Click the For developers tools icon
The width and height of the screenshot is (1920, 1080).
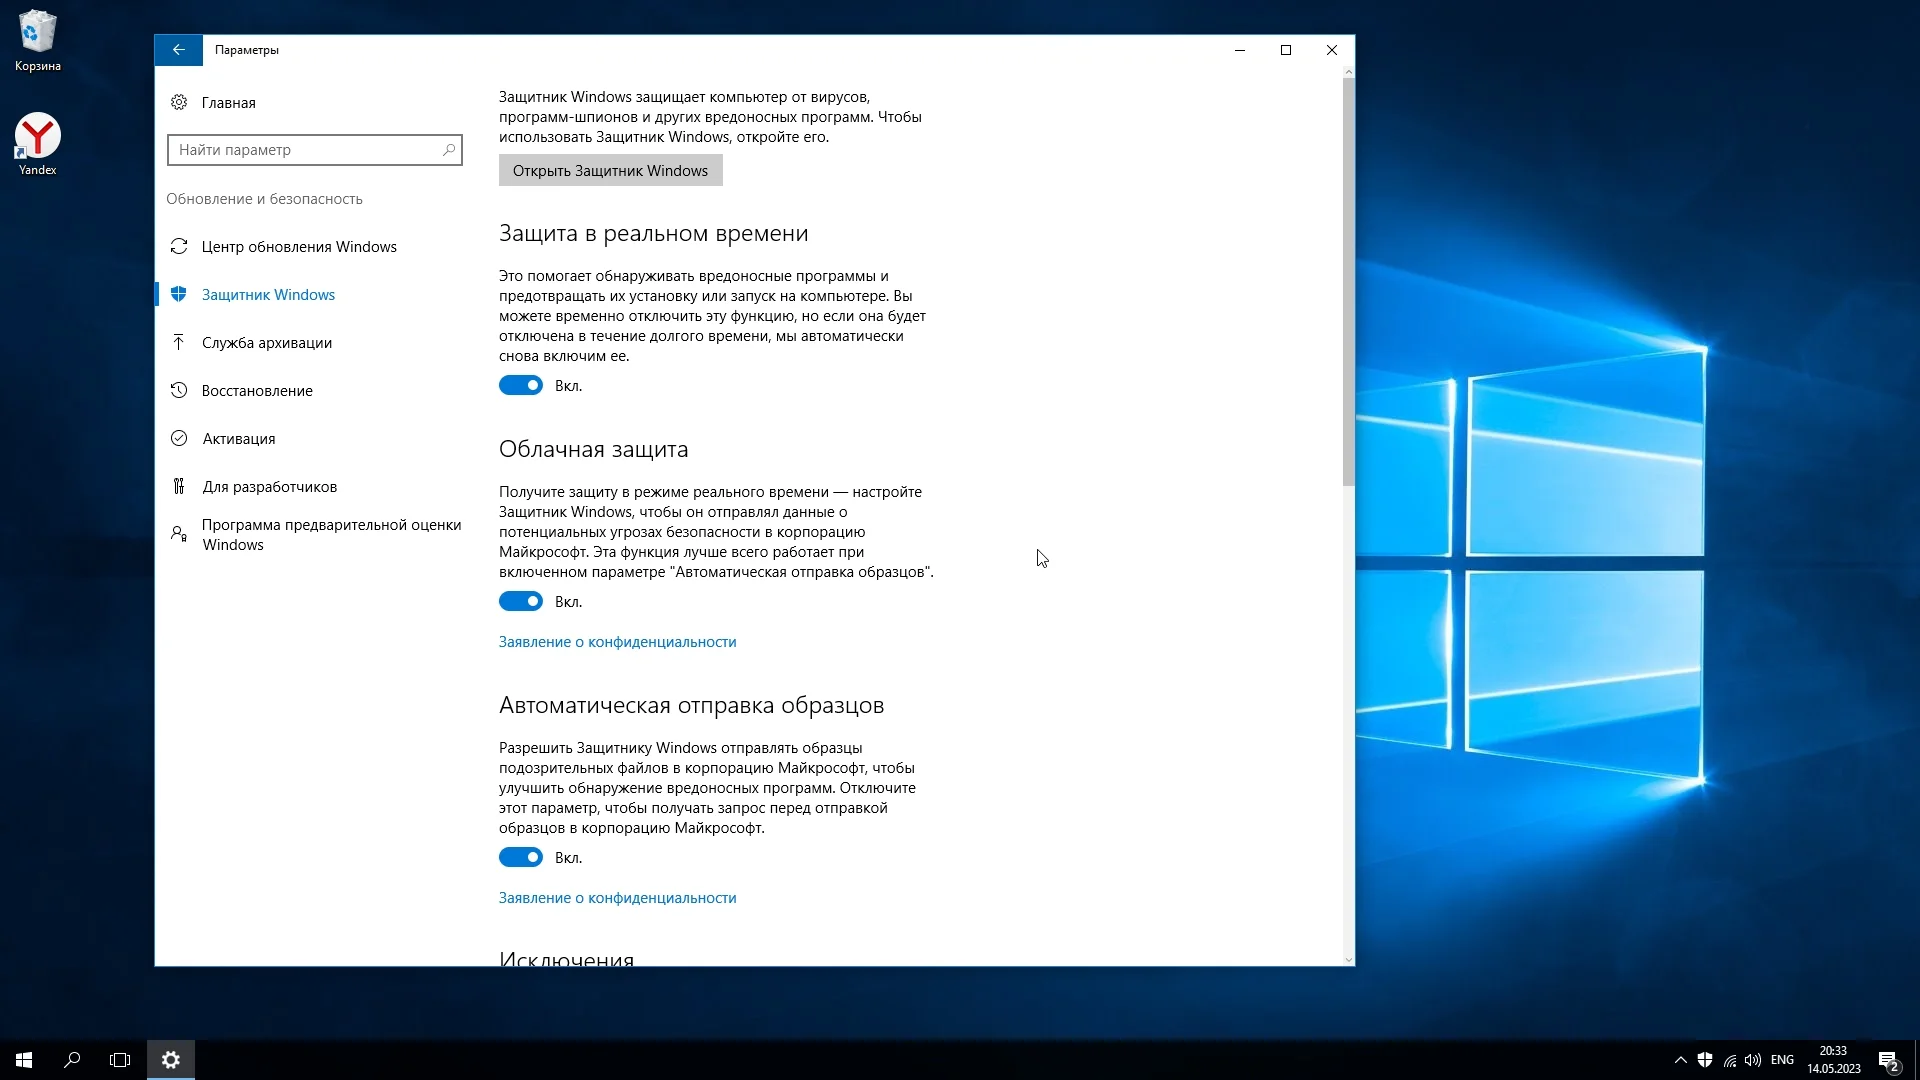179,486
